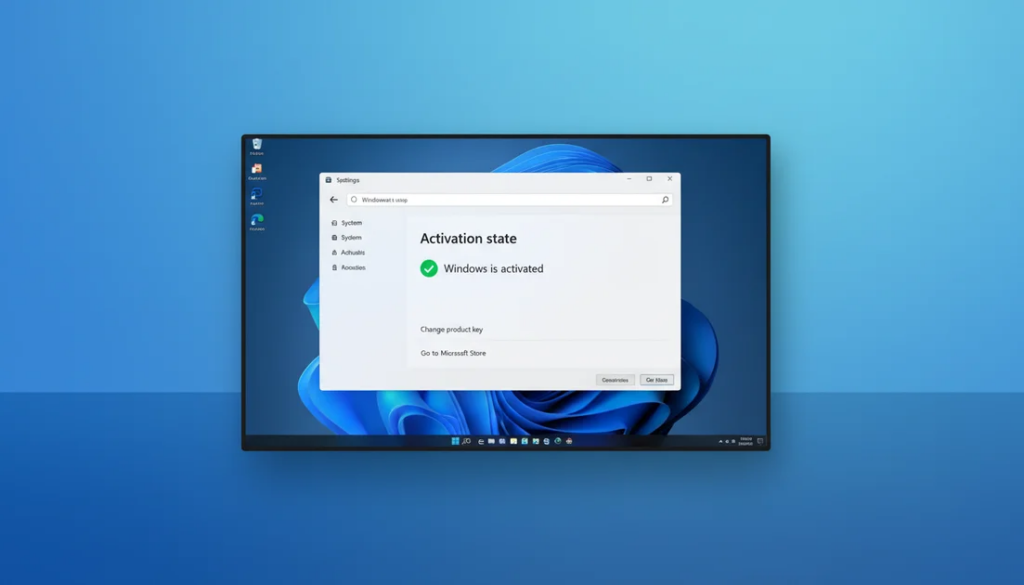
Task: Click the back arrow in Settings
Action: [x=333, y=199]
